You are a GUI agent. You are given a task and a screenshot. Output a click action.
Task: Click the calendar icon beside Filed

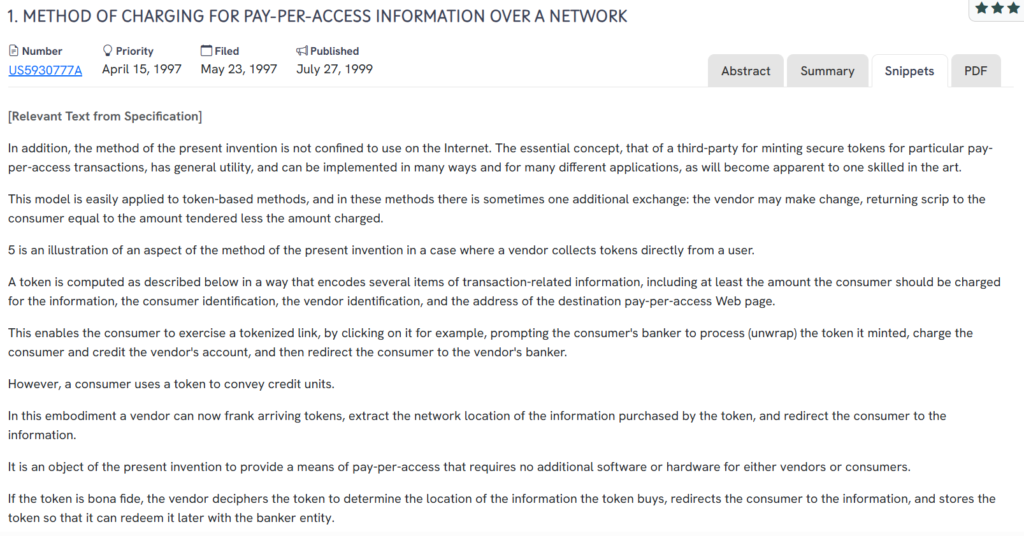(x=206, y=51)
